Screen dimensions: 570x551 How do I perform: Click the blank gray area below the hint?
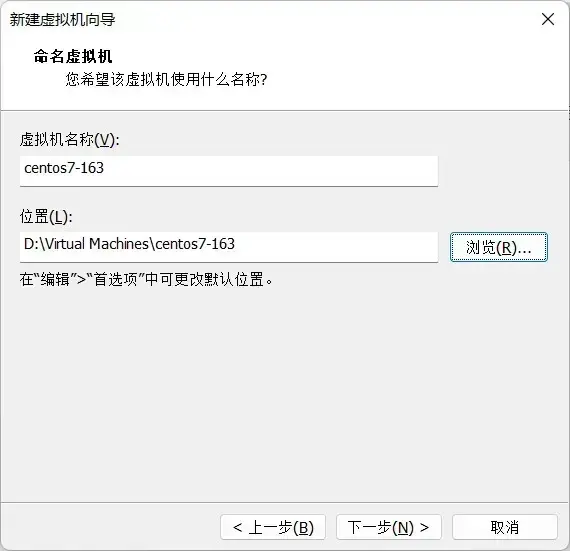(285, 393)
